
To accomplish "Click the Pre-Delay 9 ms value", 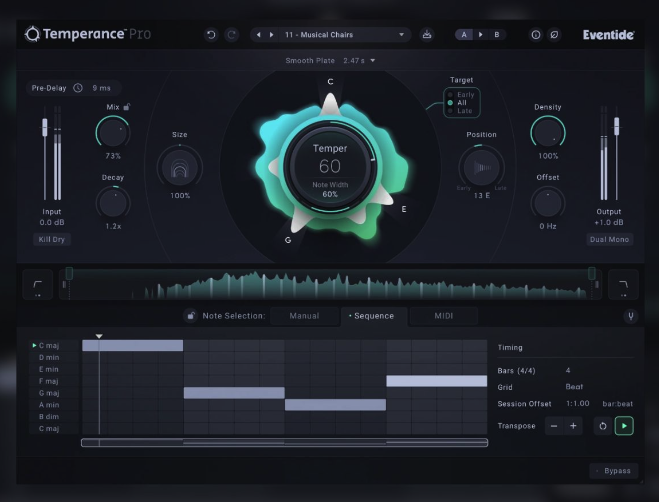I will (102, 88).
